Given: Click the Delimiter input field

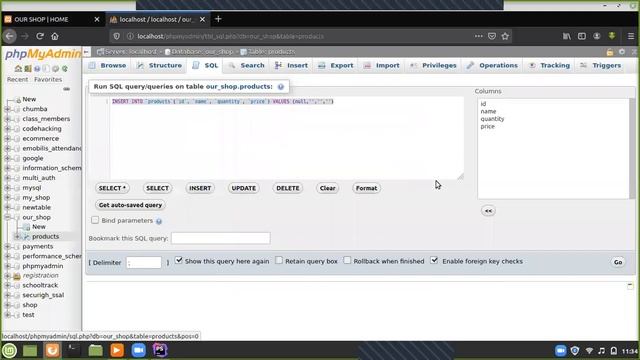Looking at the screenshot, I should click(144, 262).
